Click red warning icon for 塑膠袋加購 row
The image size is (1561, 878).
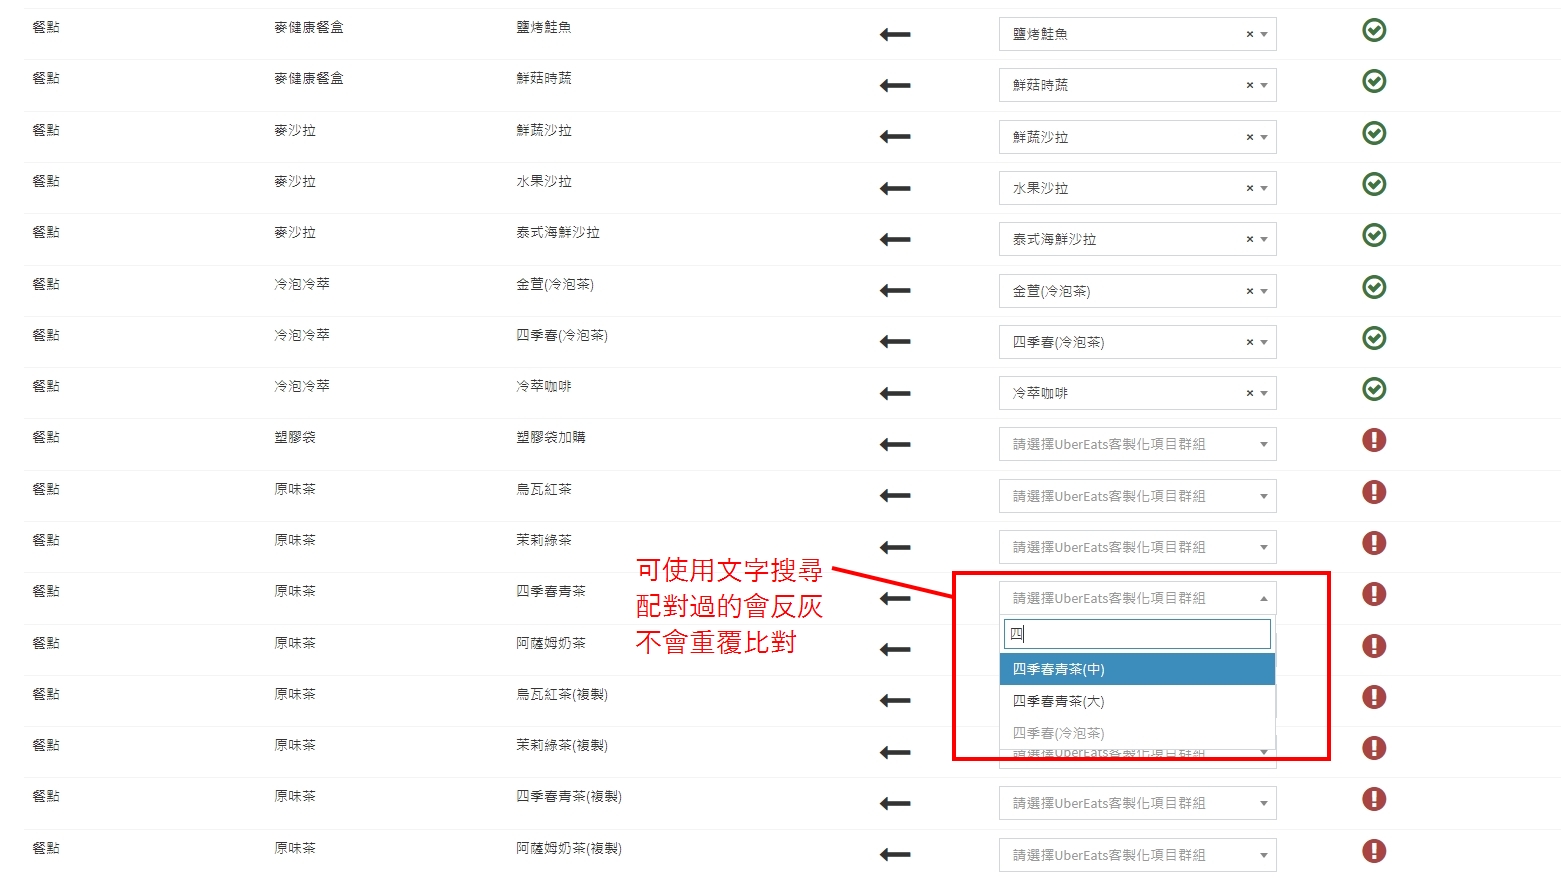coord(1374,441)
